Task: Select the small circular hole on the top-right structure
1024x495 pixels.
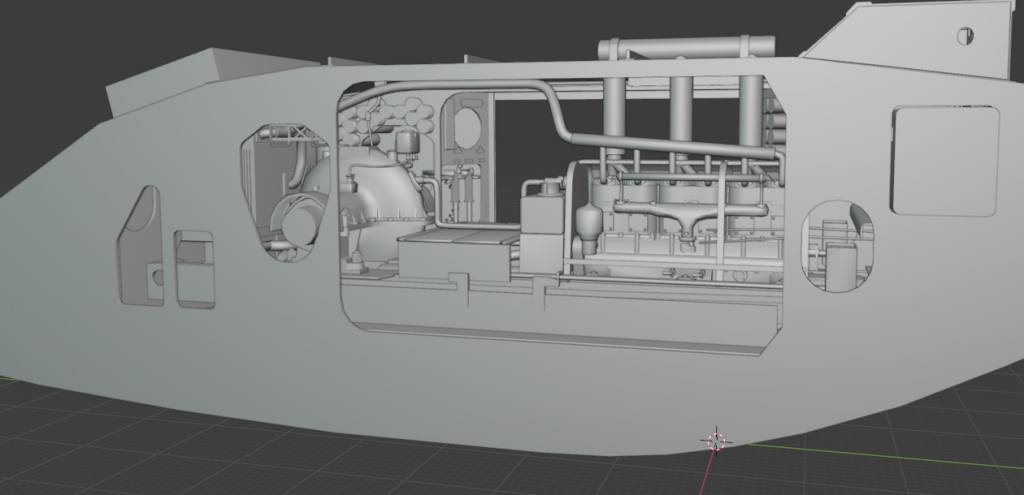Action: 965,36
